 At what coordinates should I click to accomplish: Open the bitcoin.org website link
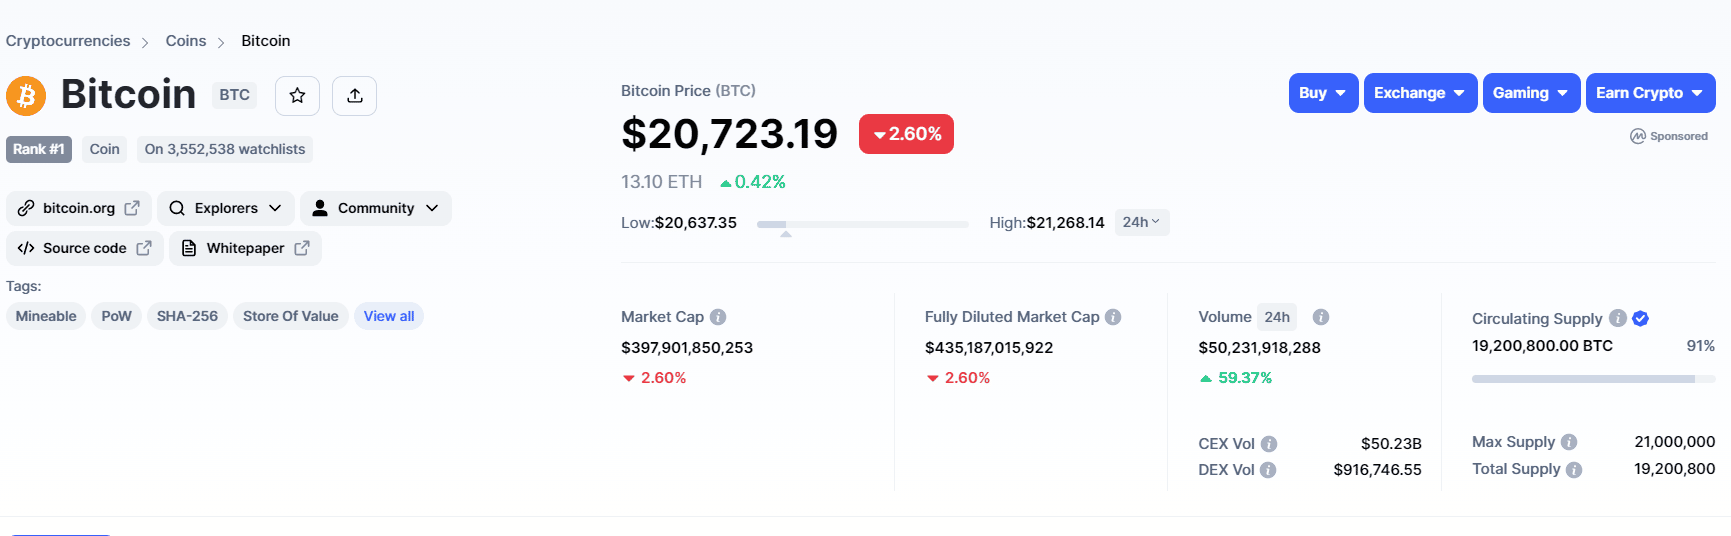79,208
